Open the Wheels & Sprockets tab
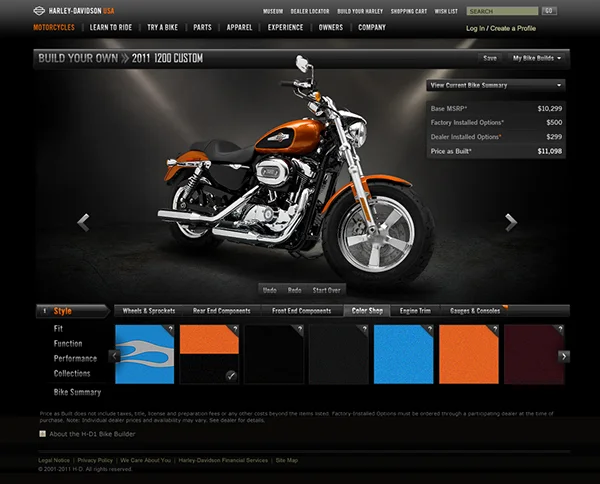600x484 pixels. click(x=149, y=311)
